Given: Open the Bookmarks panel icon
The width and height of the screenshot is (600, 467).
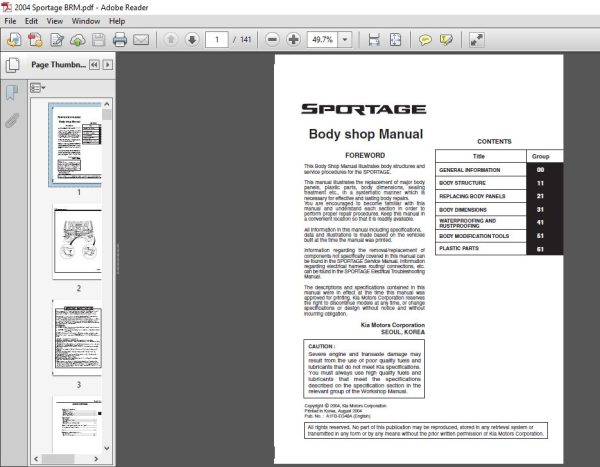Looking at the screenshot, I should [x=12, y=92].
